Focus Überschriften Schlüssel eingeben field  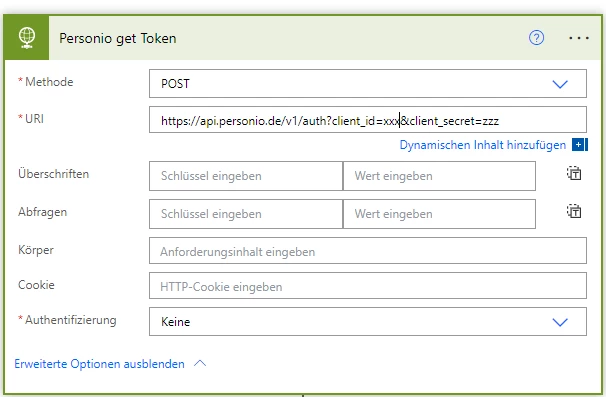[246, 176]
